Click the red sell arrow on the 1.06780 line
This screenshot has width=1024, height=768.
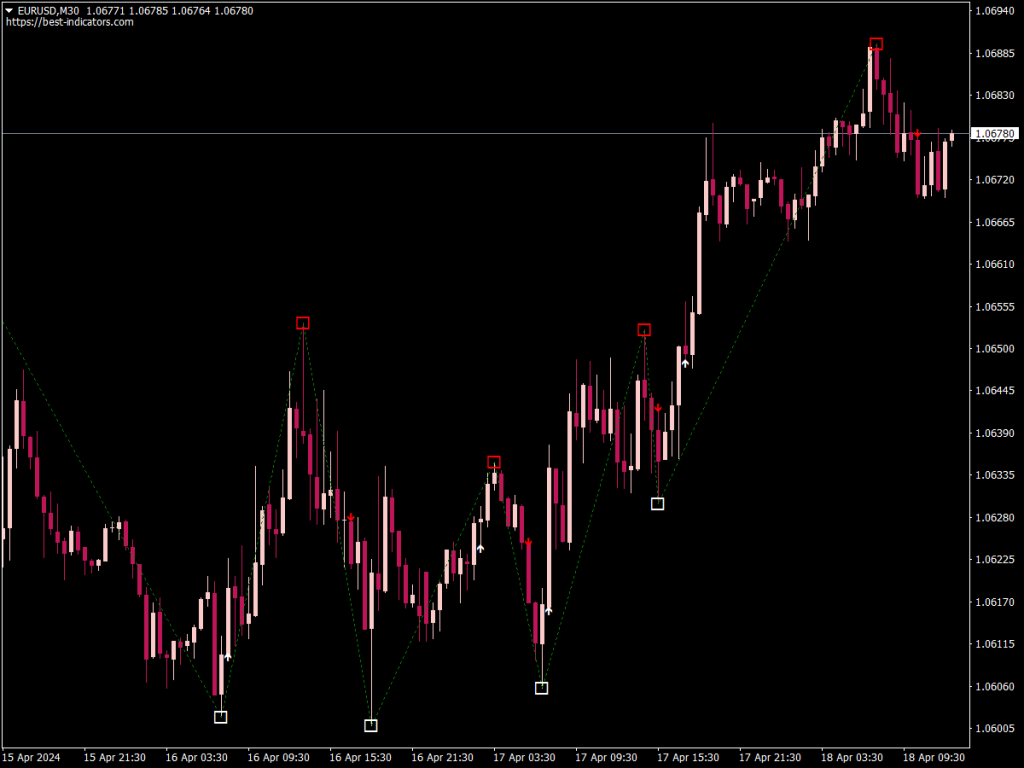pyautogui.click(x=918, y=134)
